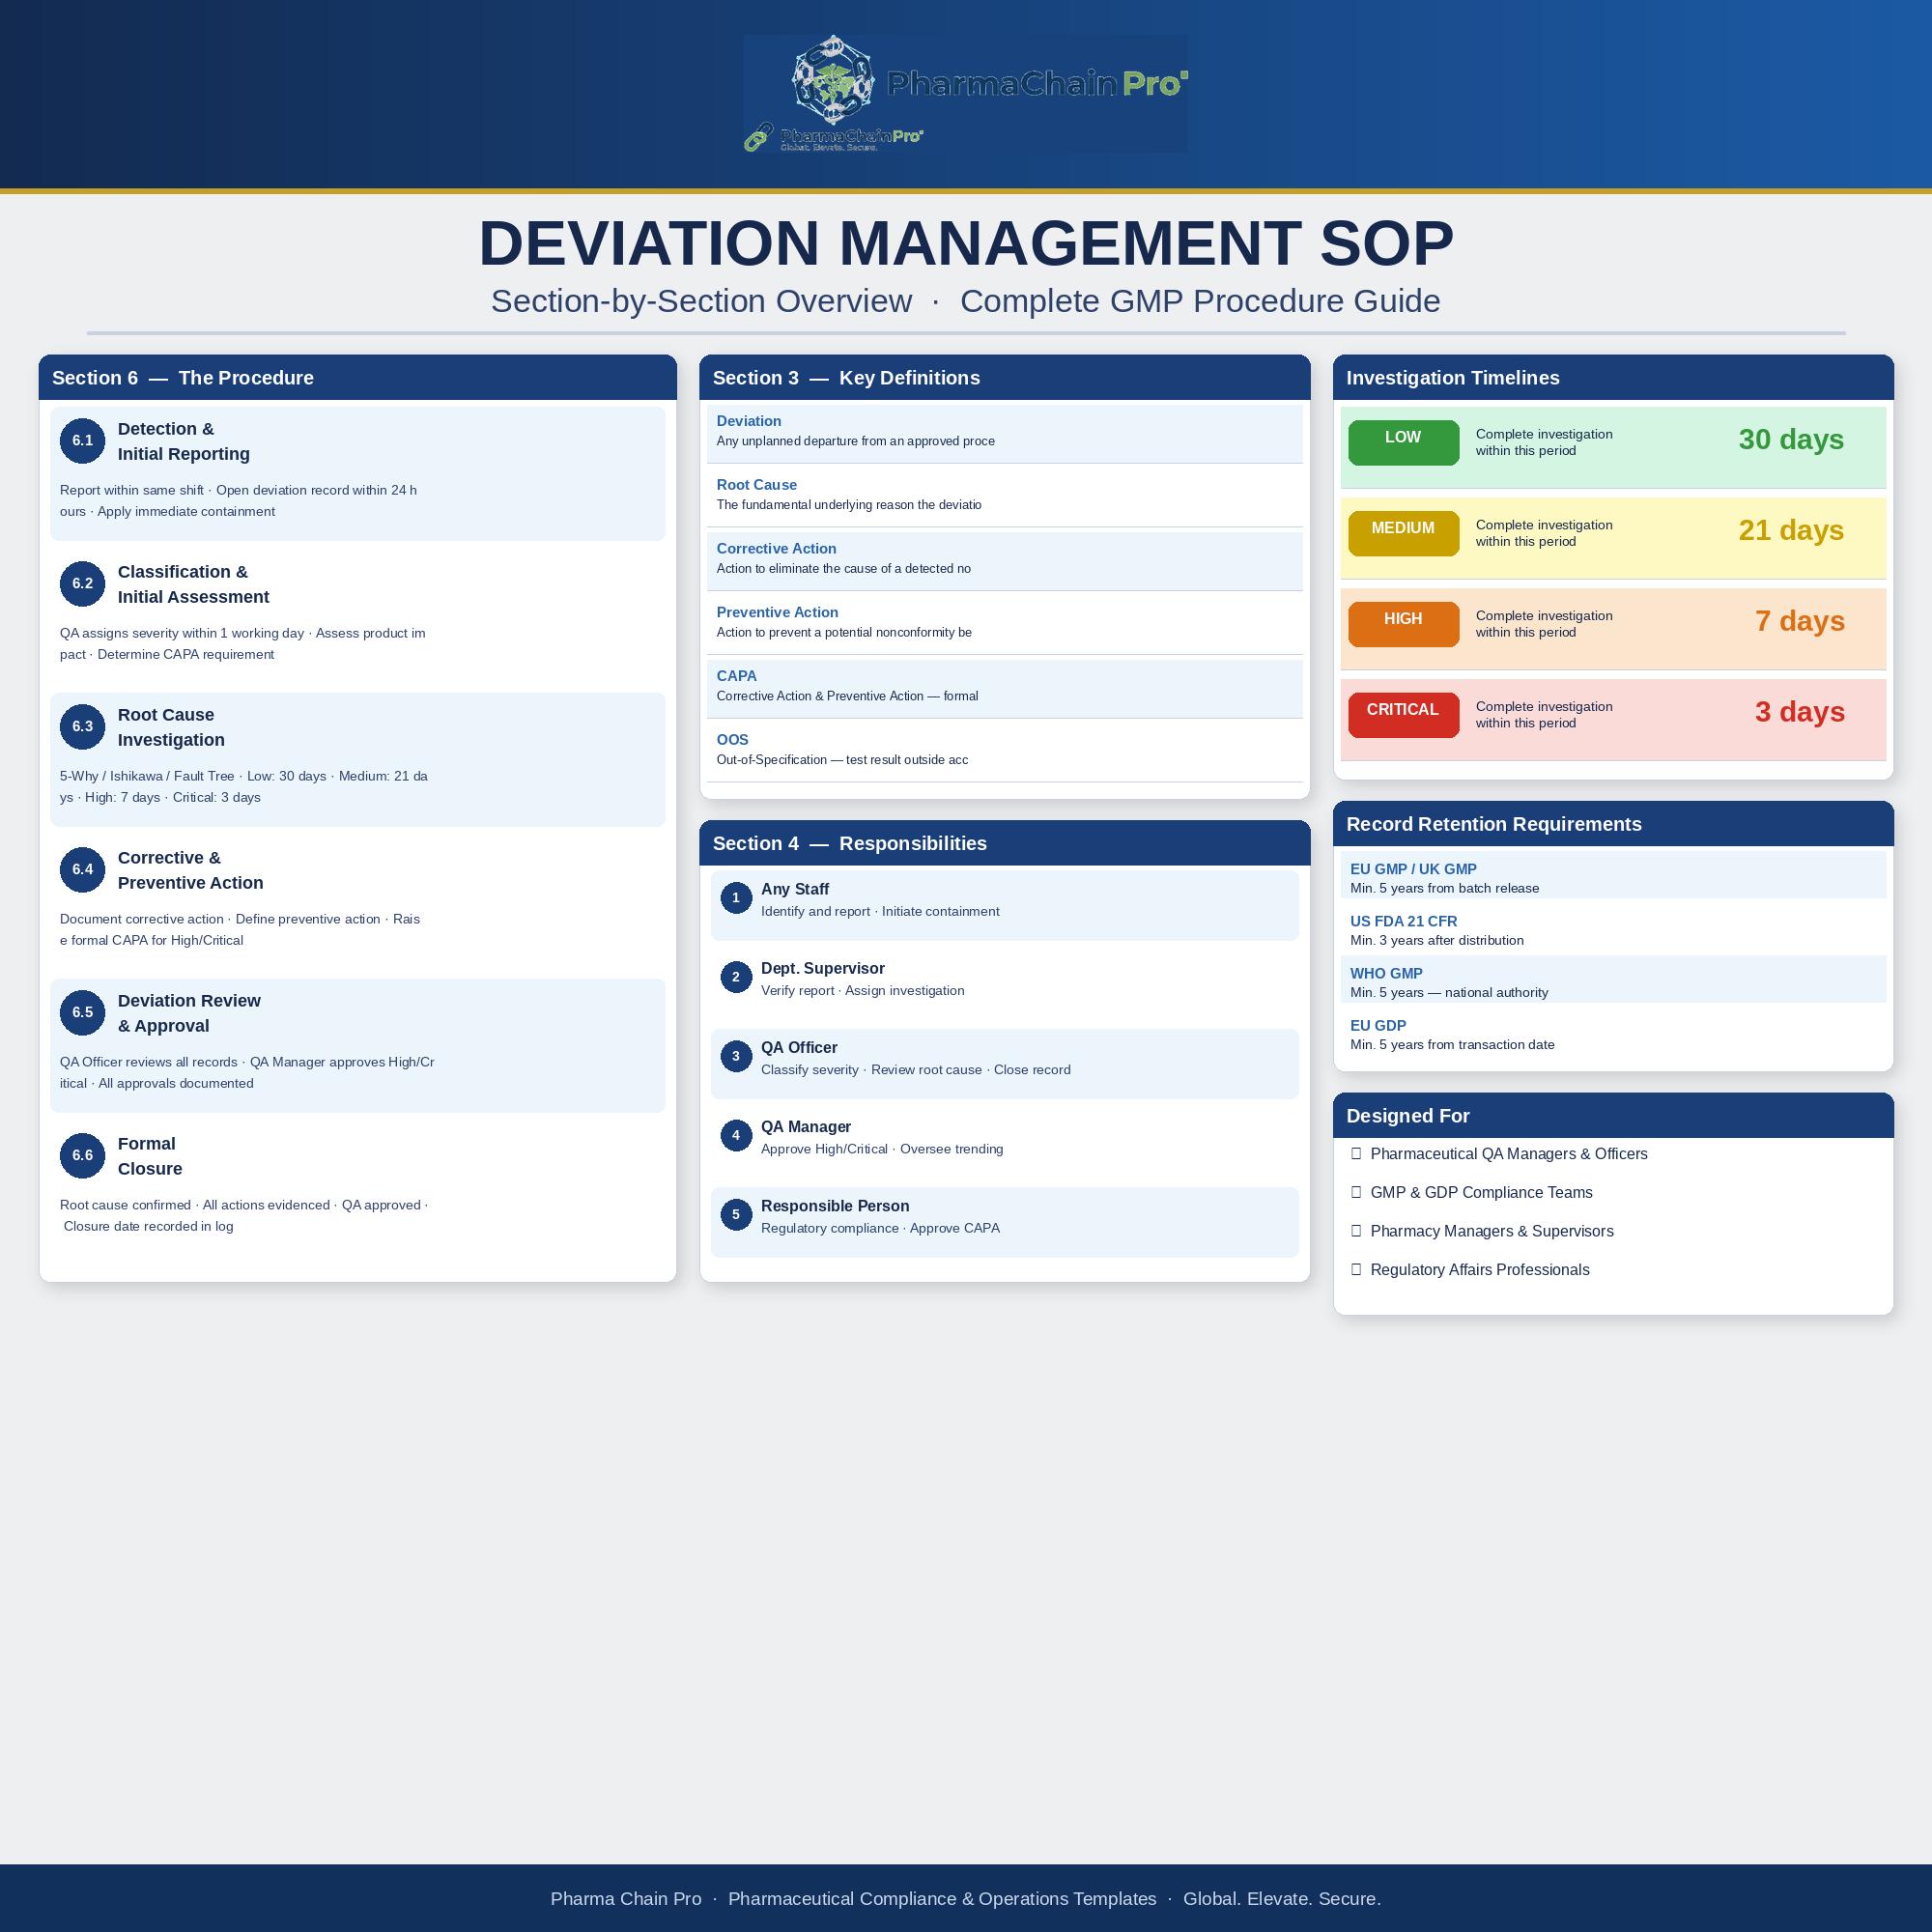Expand the Section 3 Key Definitions header
This screenshot has width=1932, height=1932.
pos(1005,378)
